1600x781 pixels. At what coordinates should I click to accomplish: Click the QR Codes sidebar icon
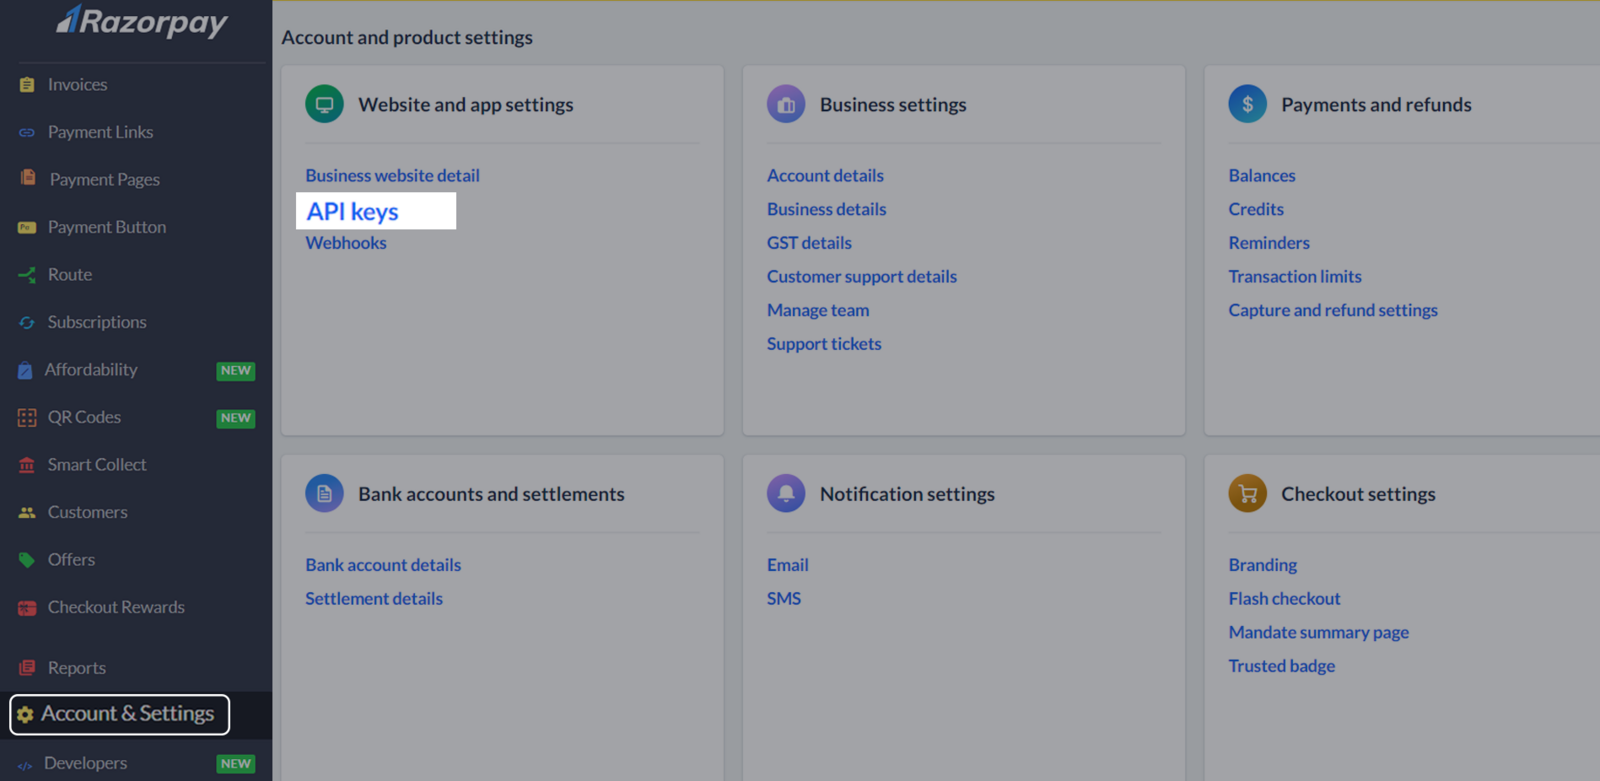(x=27, y=417)
